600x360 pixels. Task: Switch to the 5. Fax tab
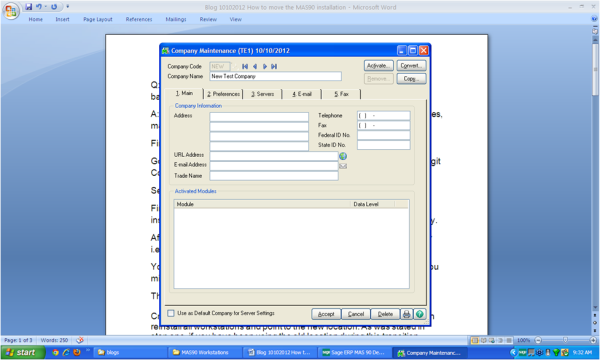tap(341, 94)
